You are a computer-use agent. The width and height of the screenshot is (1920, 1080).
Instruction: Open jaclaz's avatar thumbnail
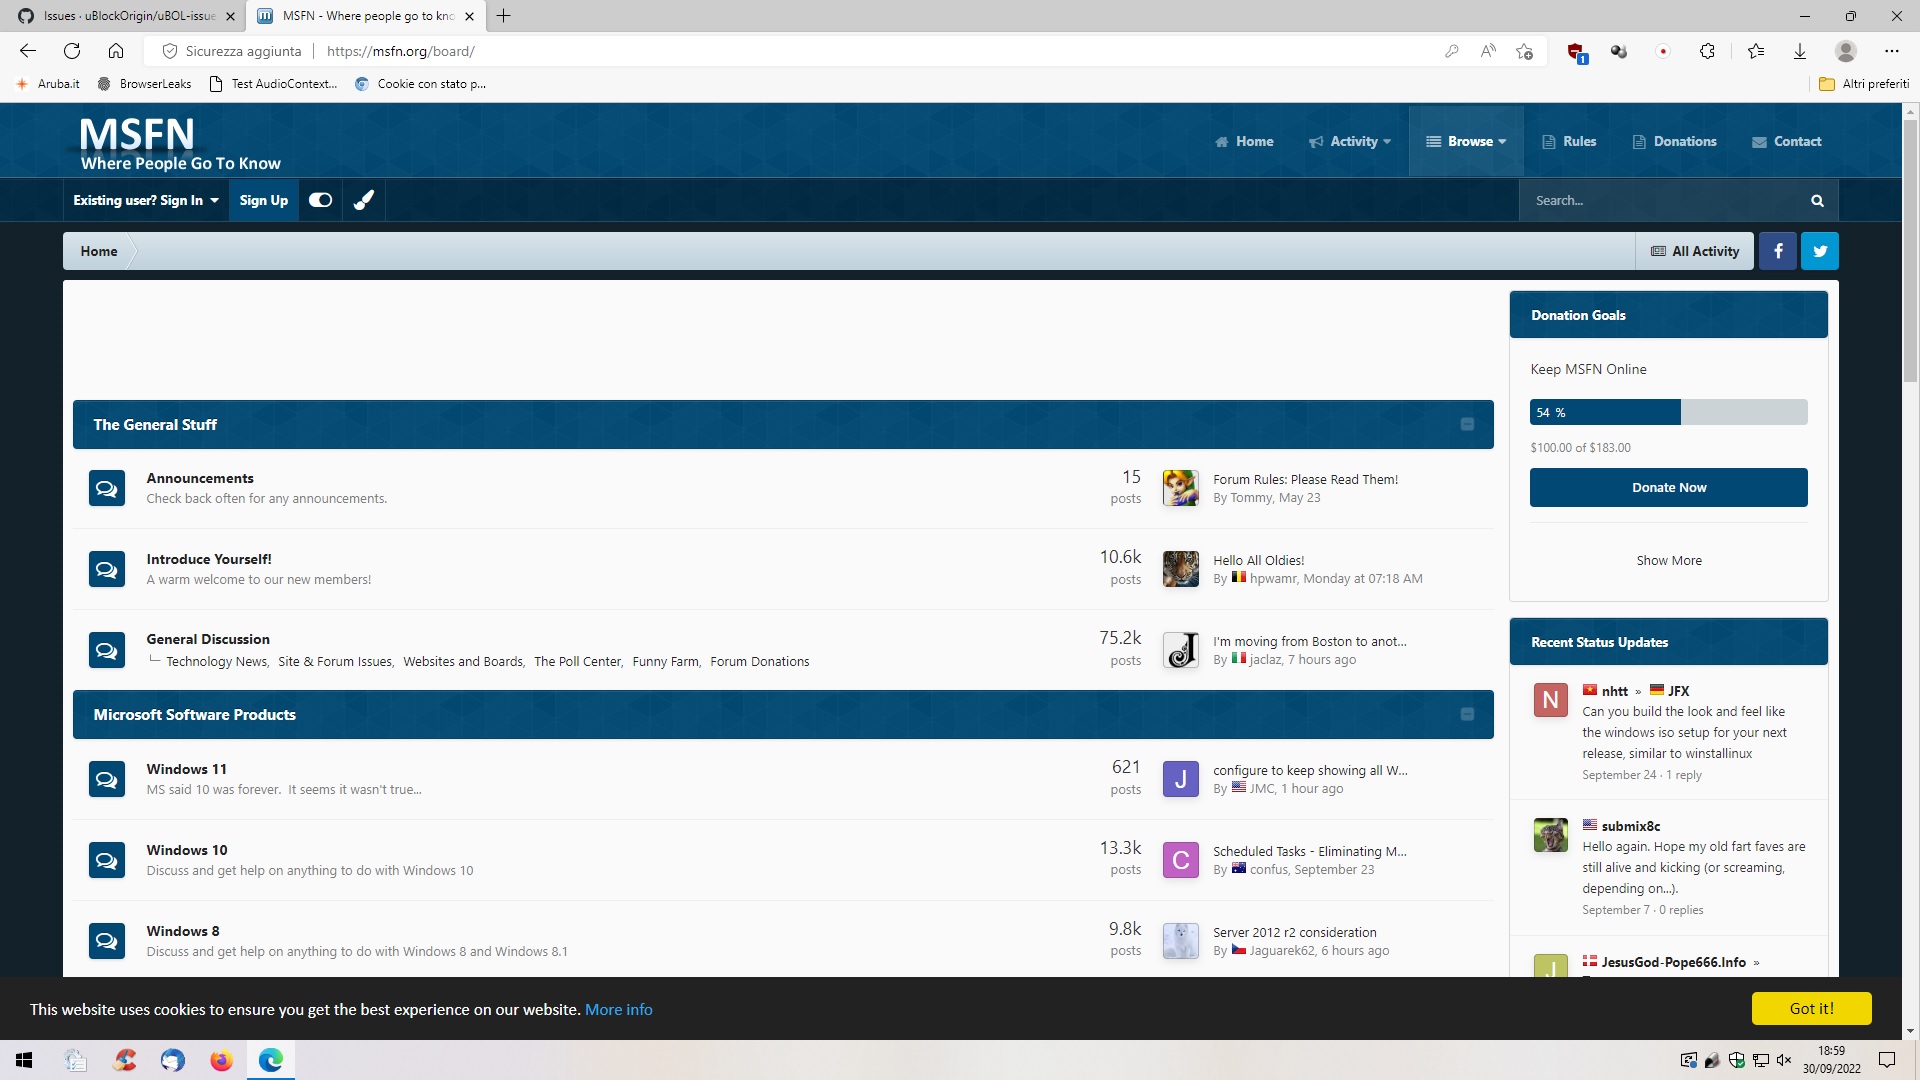[1181, 650]
